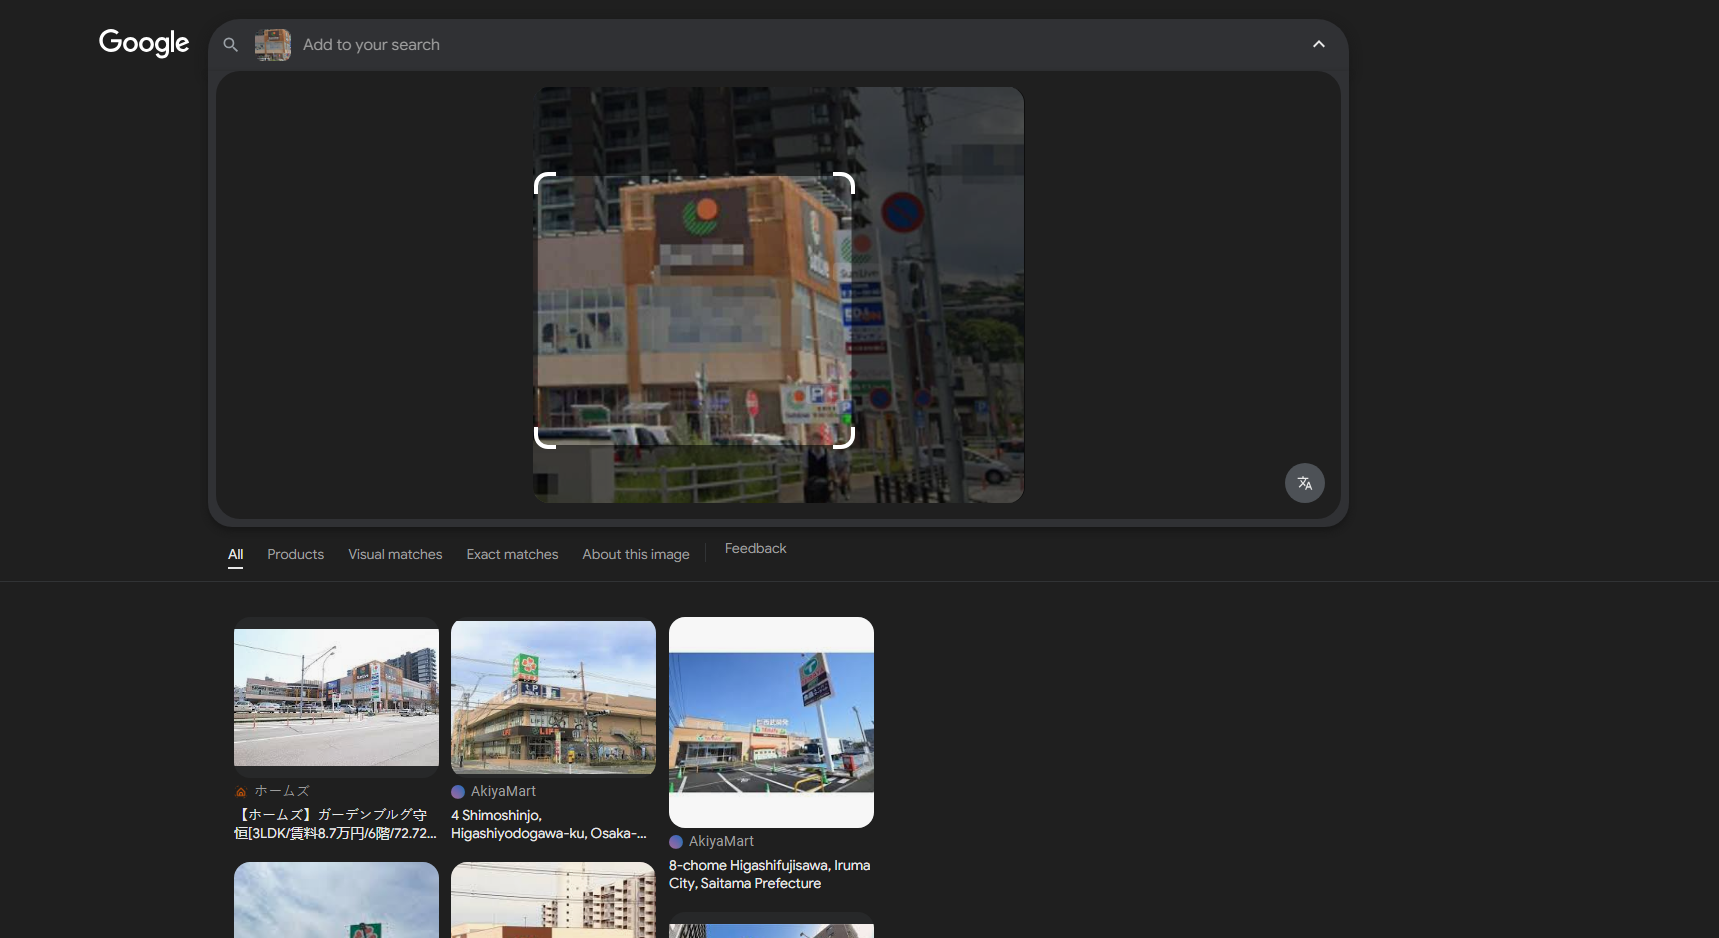
Task: Click the magnifier search icon
Action: tap(230, 45)
